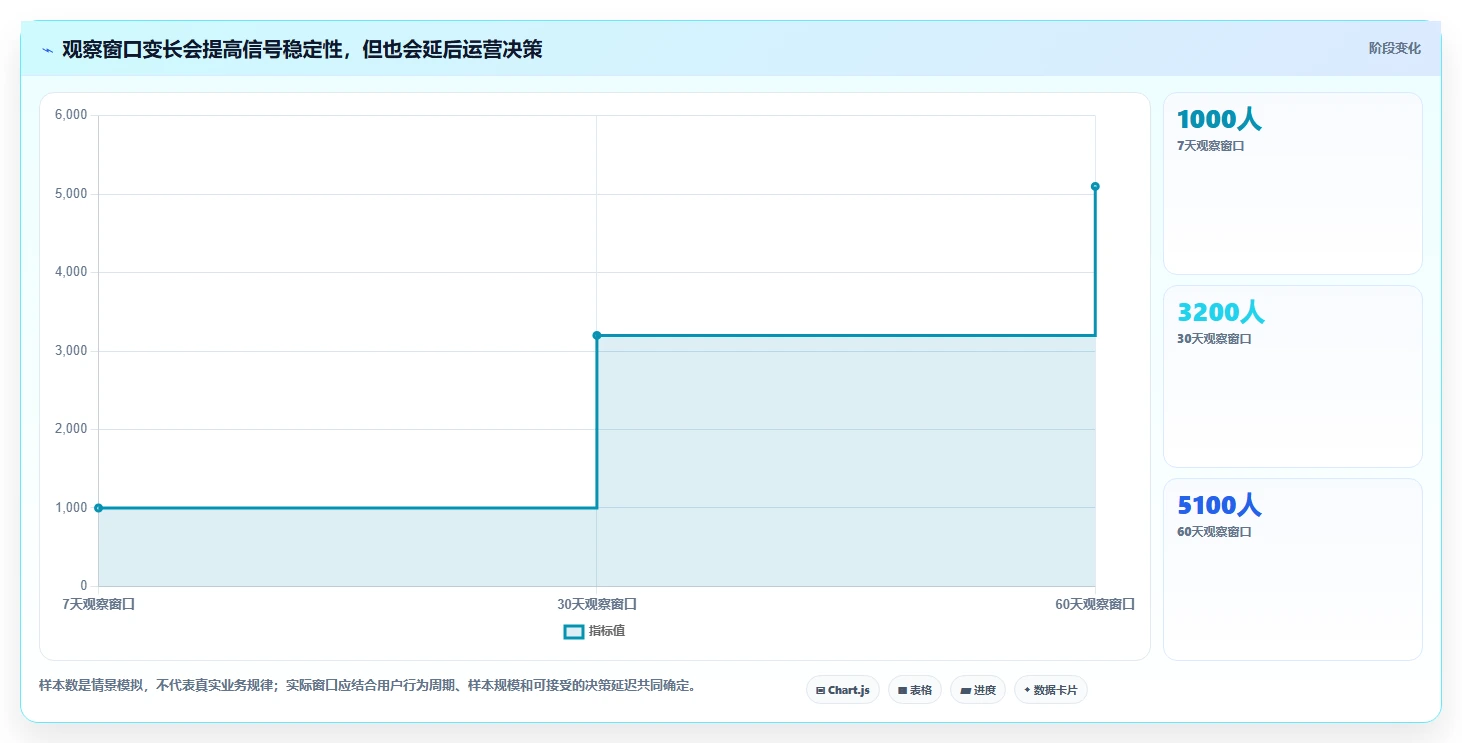Click the 阶段变化 label in header
Viewport: 1462px width, 743px height.
coord(1394,49)
